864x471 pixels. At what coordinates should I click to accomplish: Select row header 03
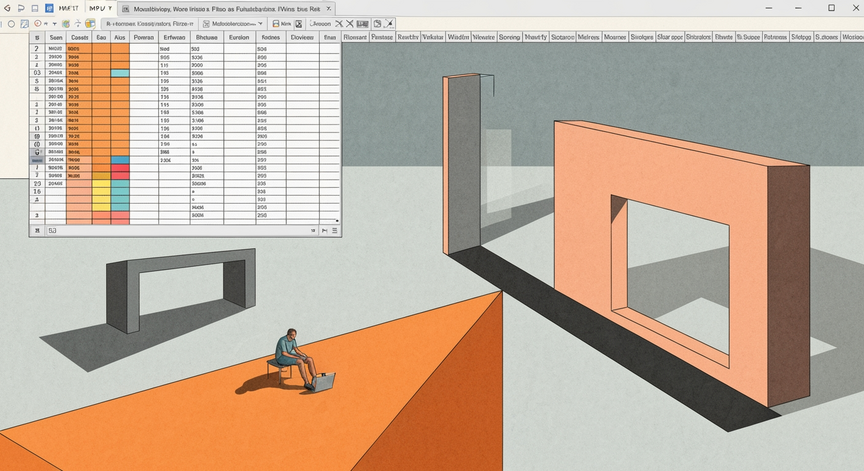[x=37, y=73]
